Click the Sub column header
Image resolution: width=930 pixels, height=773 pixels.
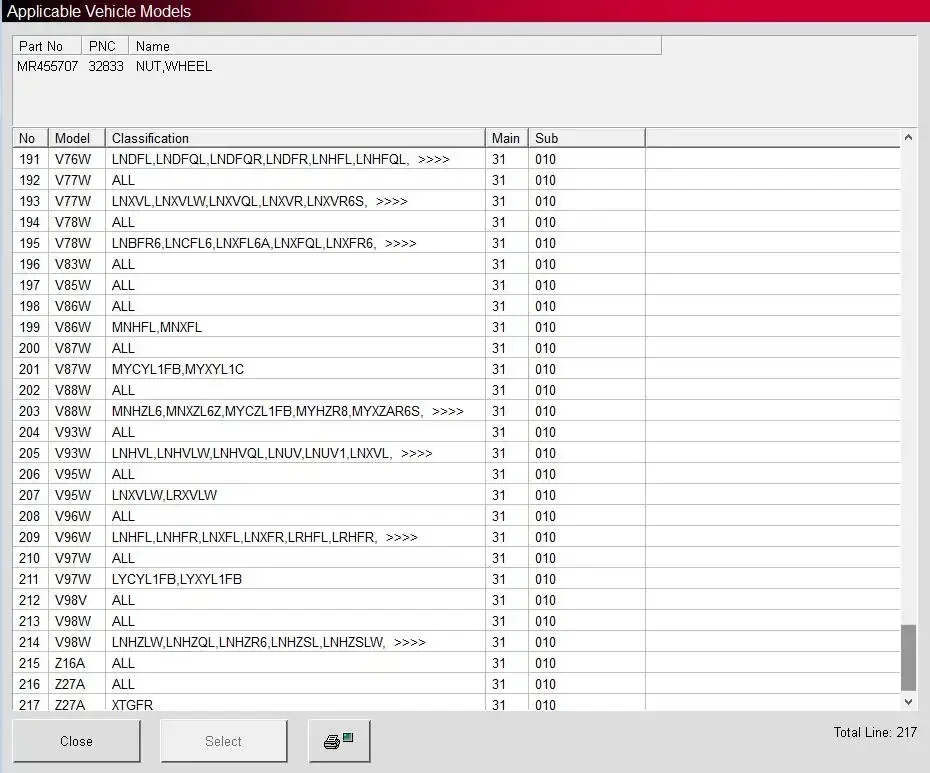(587, 138)
